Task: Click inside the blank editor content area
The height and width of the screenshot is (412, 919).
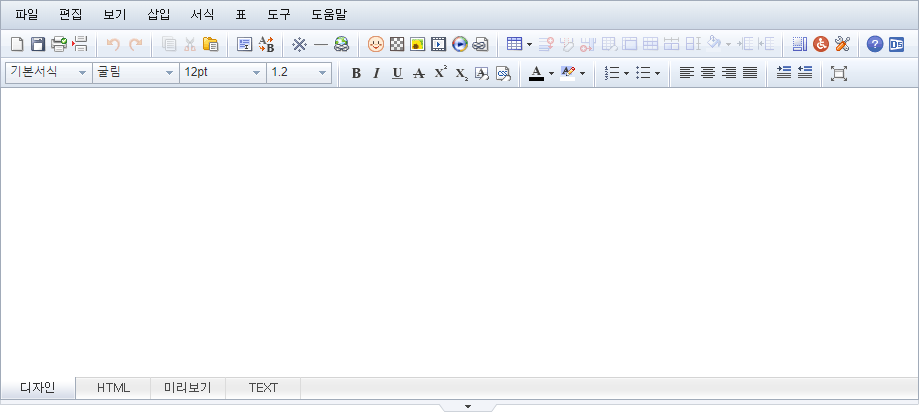Action: click(459, 230)
